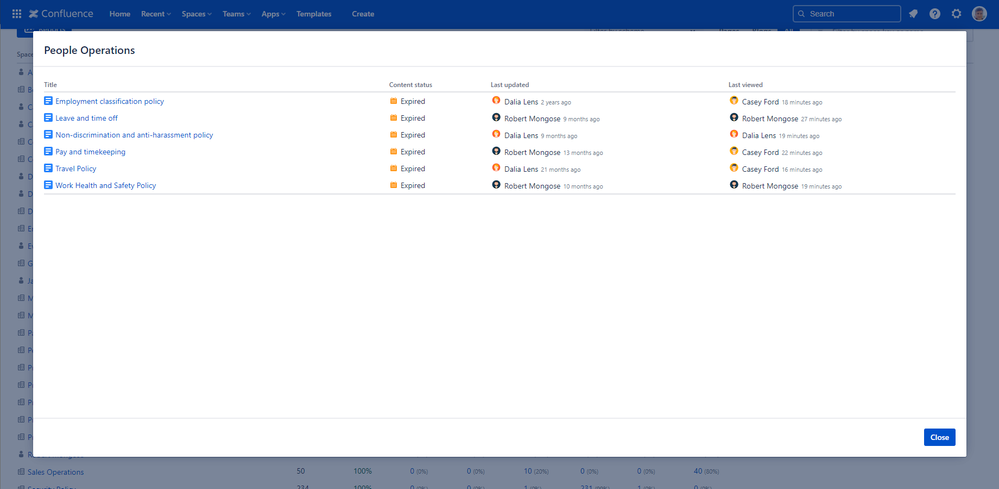Click the Content status column header
The width and height of the screenshot is (999, 489).
point(410,85)
